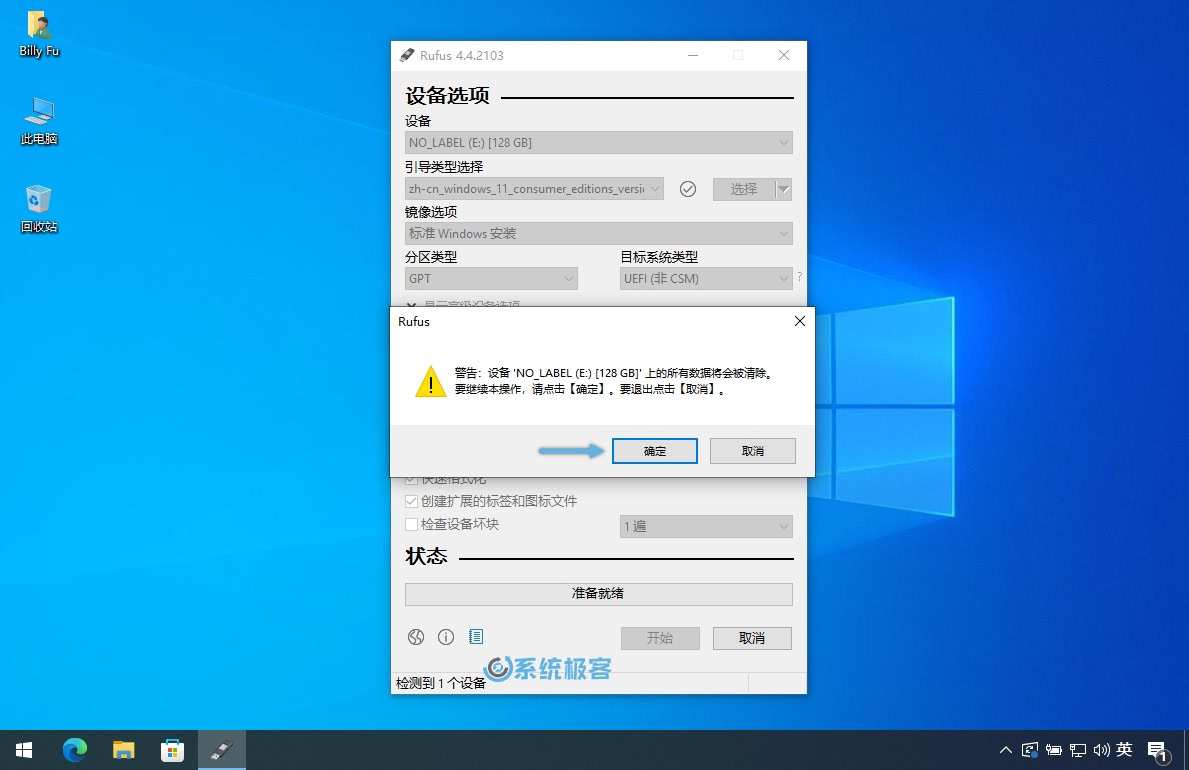Open the Rufus log viewer icon

tap(477, 636)
